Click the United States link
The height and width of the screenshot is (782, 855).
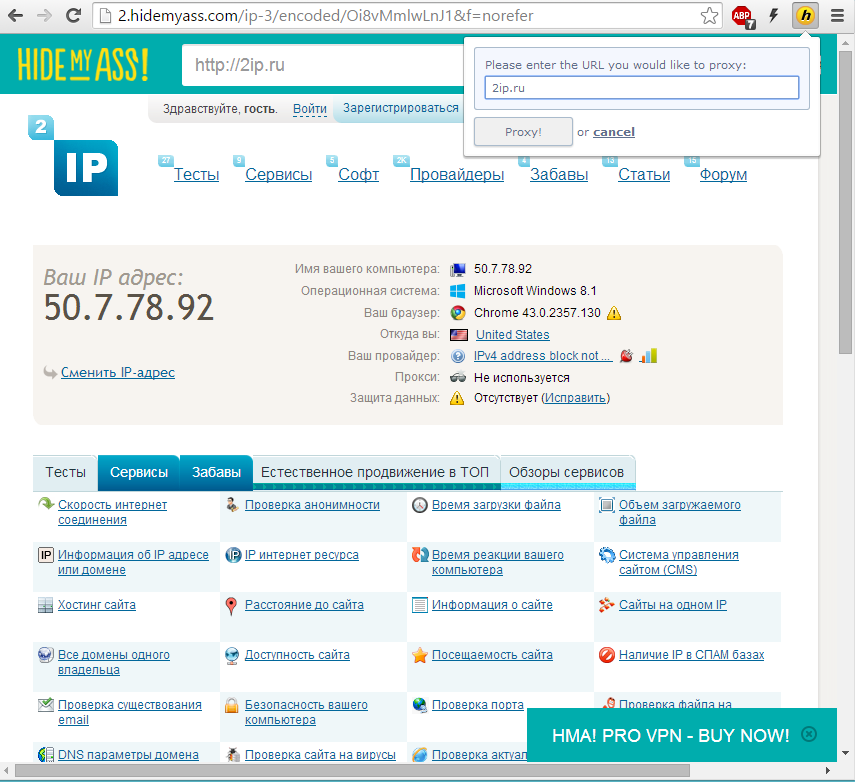[x=513, y=335]
